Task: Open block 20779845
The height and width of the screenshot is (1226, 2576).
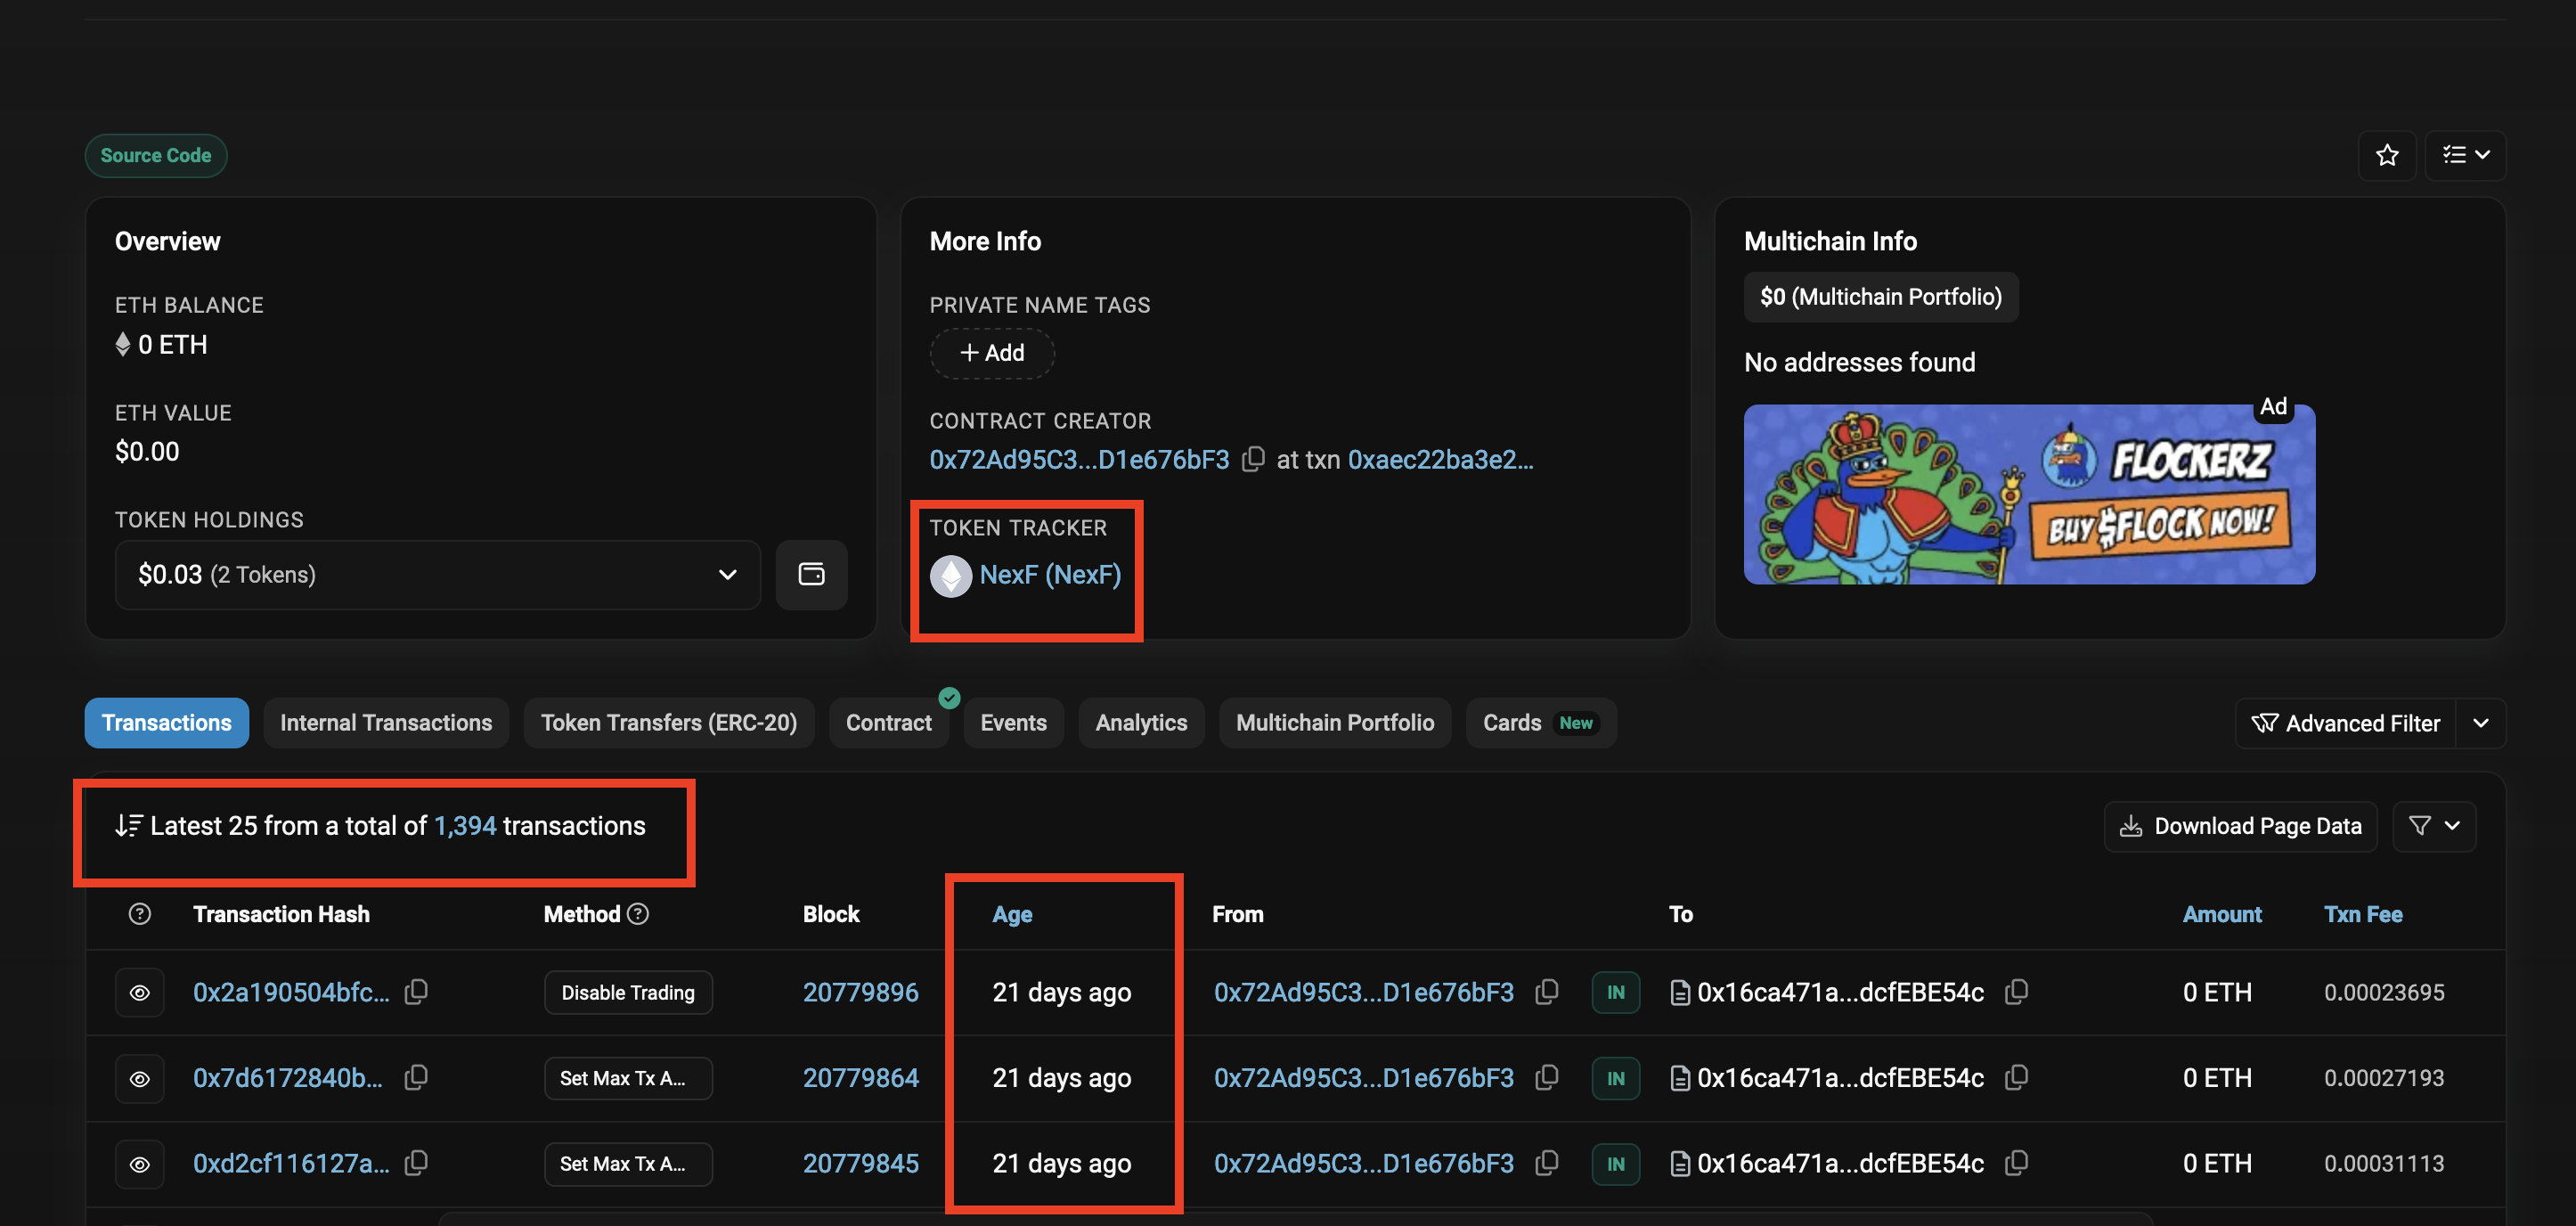Action: [860, 1164]
